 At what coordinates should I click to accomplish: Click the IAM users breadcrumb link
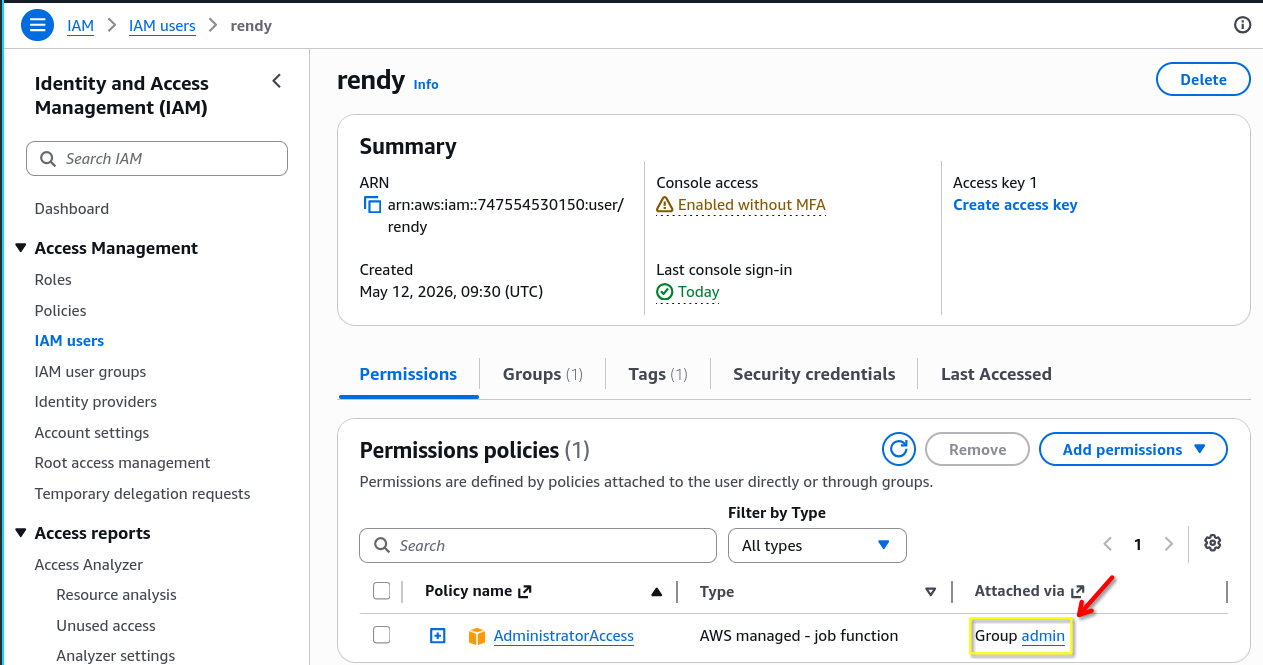162,25
